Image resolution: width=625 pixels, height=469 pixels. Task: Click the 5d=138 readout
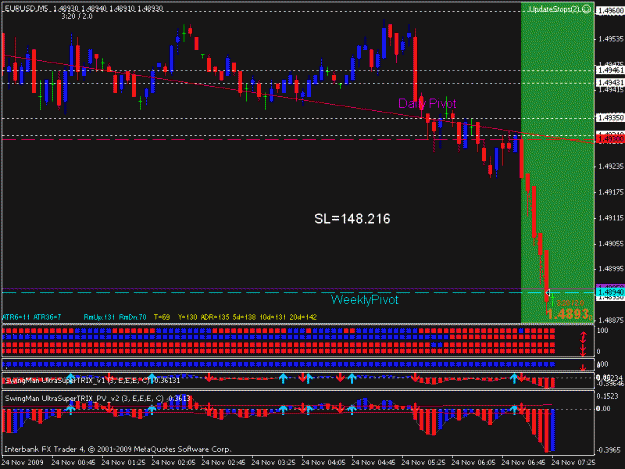tap(244, 317)
